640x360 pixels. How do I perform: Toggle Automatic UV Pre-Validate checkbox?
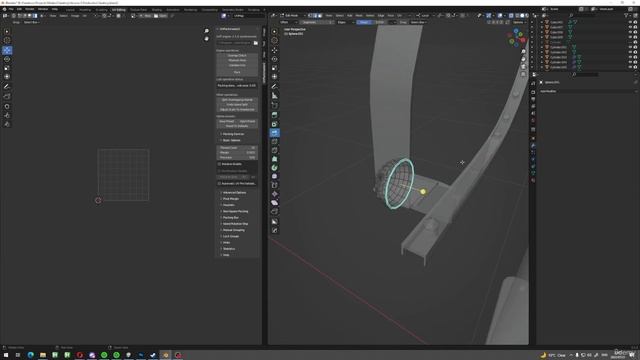[x=219, y=184]
